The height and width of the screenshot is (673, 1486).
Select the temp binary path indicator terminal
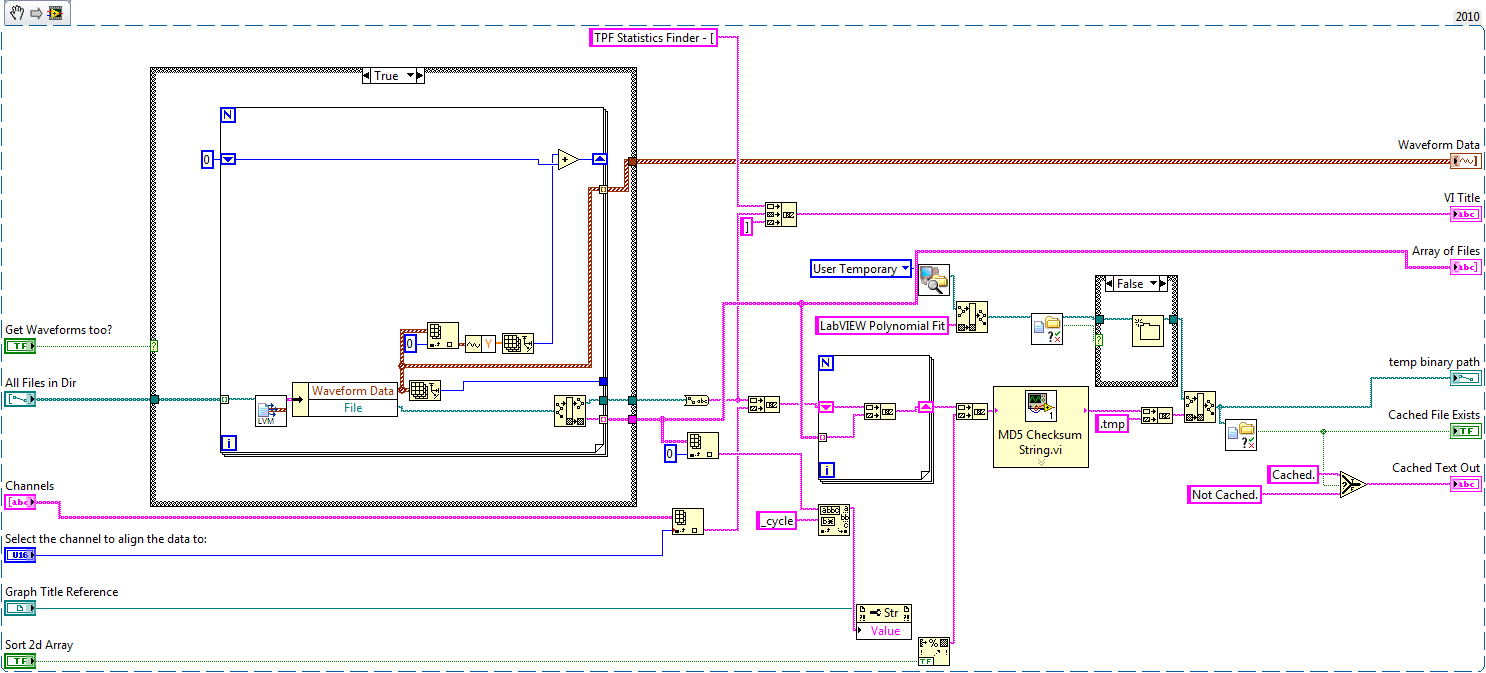(1466, 378)
